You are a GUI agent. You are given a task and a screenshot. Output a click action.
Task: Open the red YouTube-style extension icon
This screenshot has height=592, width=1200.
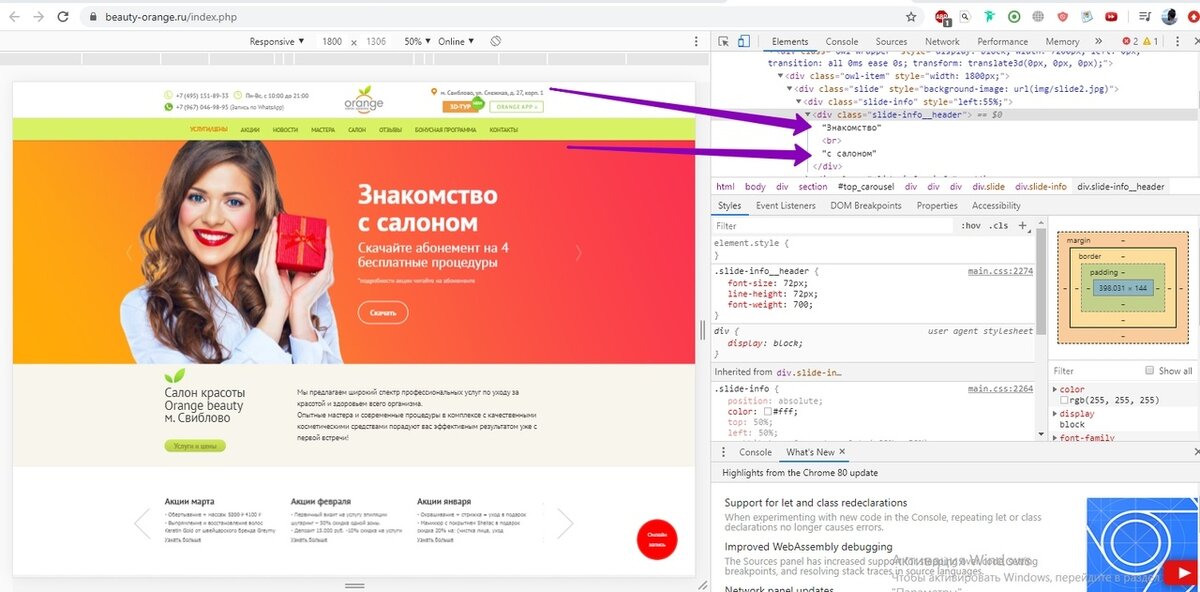(1111, 17)
